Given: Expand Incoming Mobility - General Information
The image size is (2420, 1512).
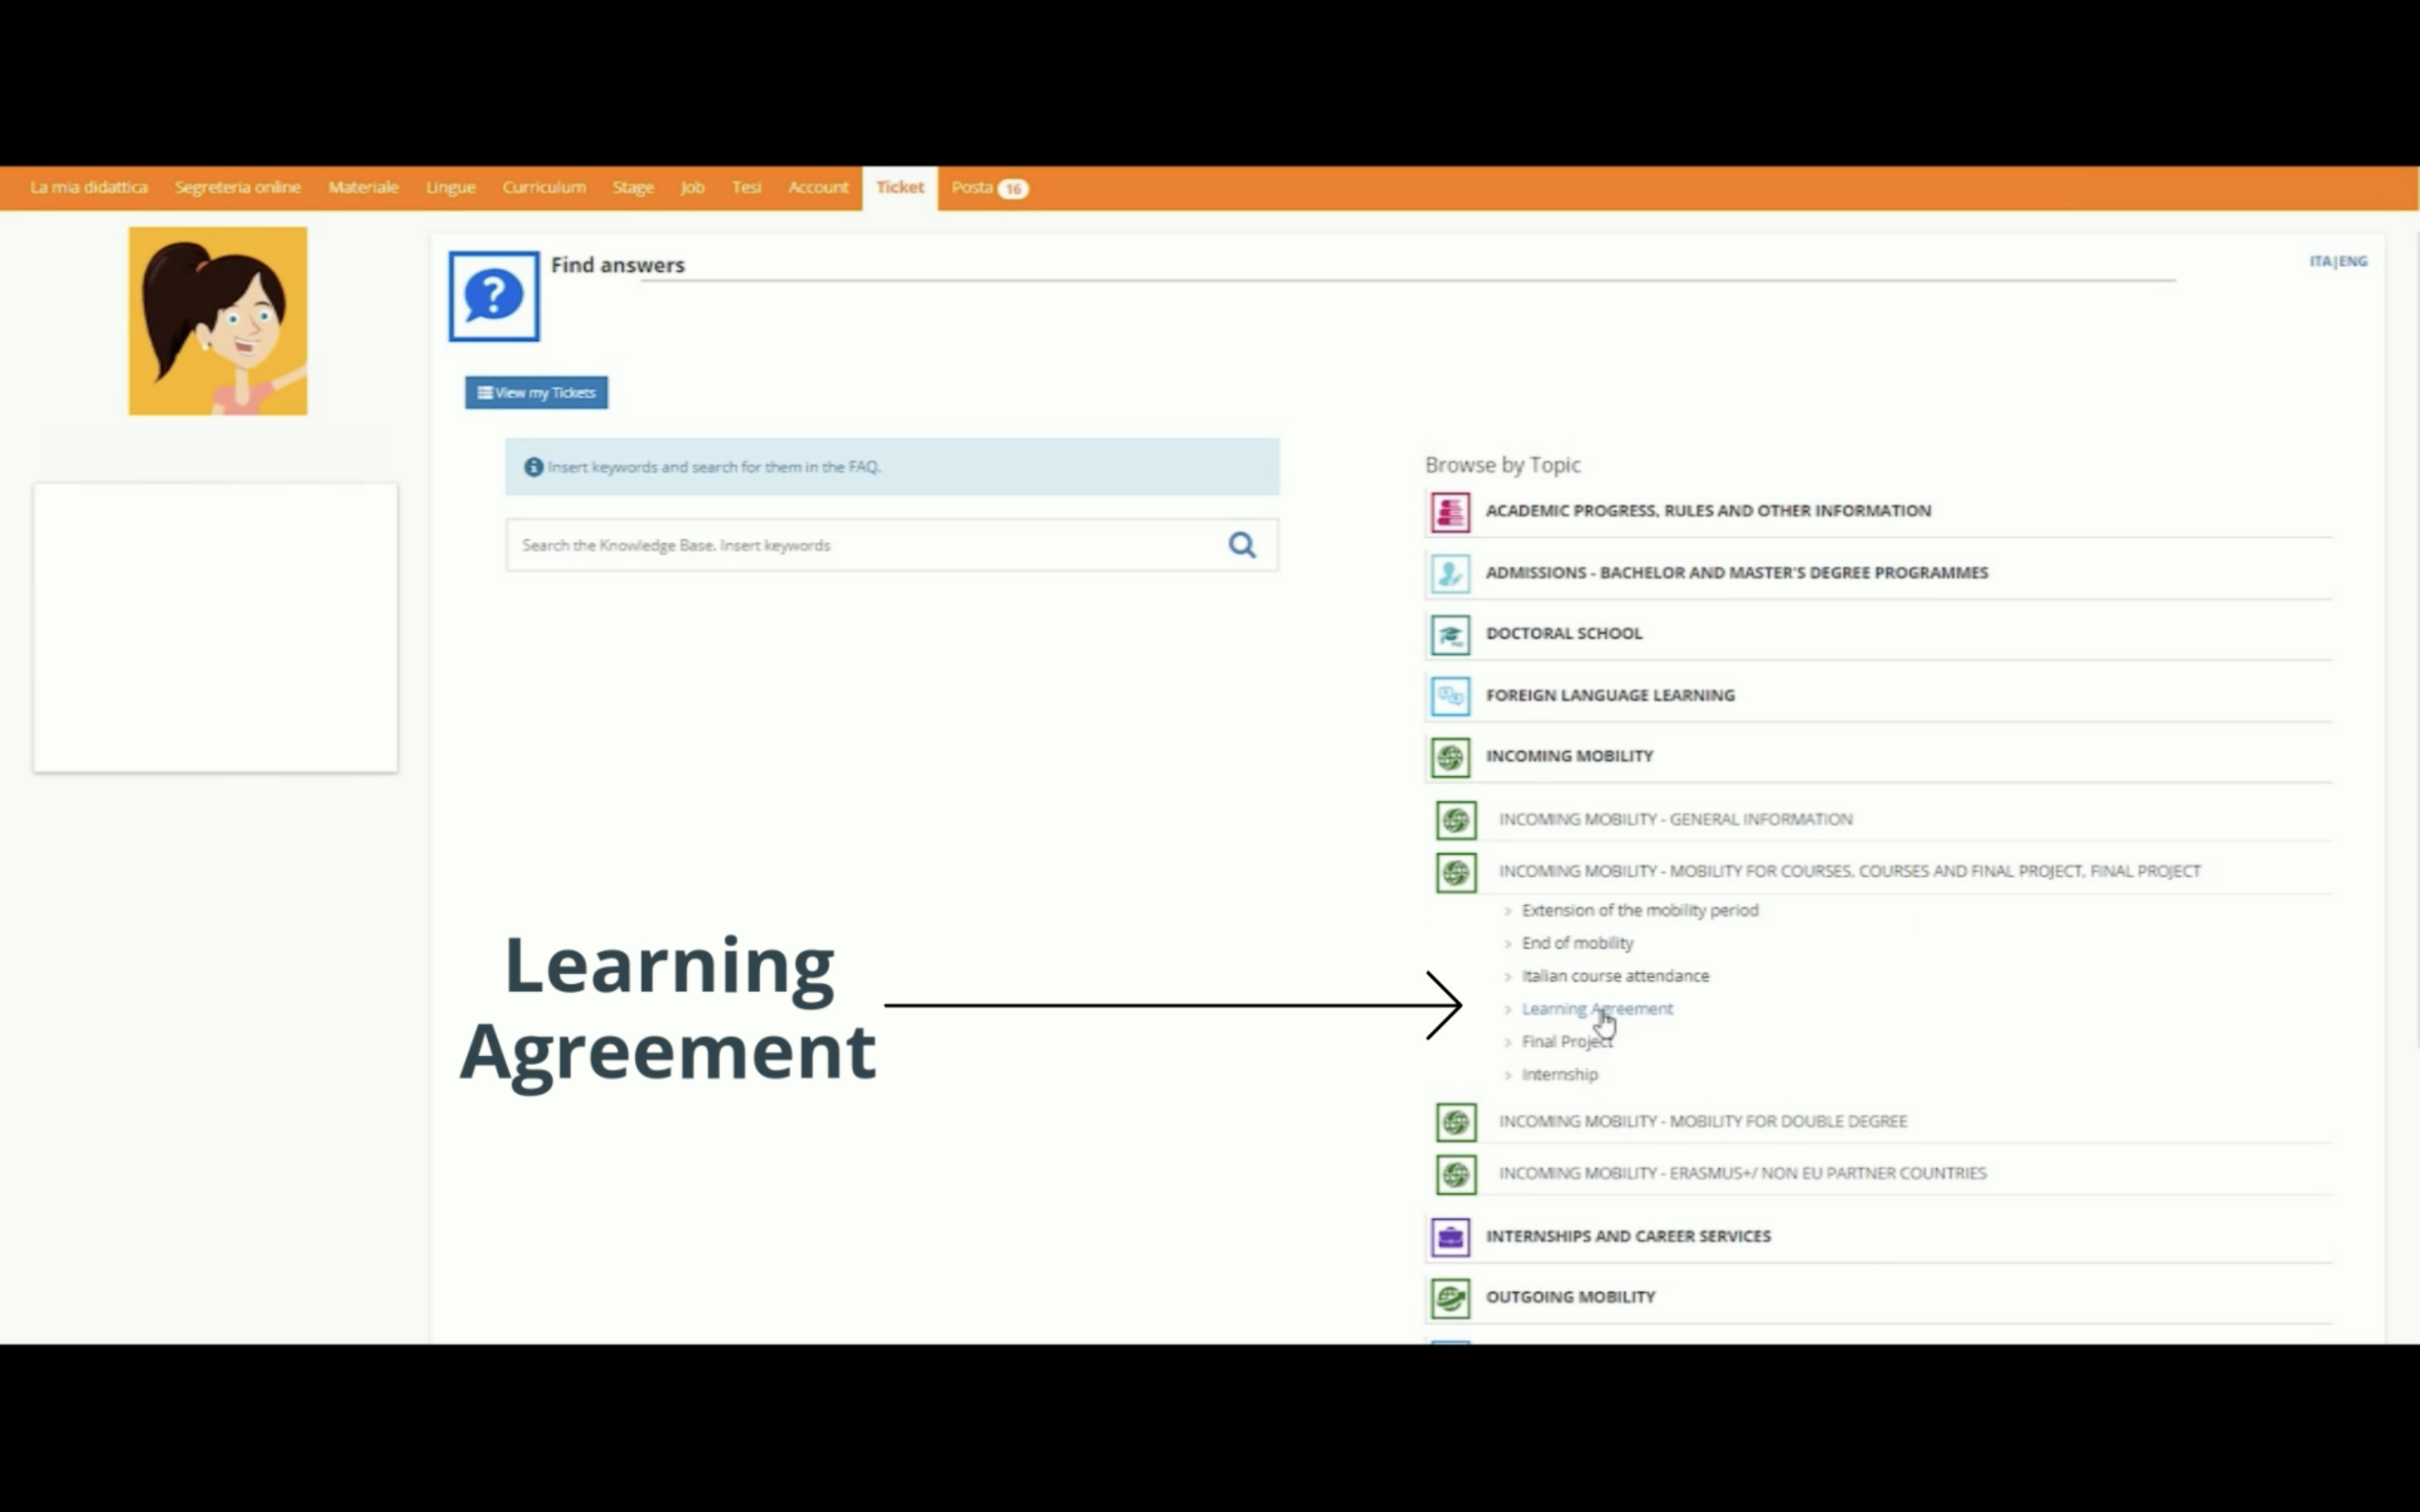Looking at the screenshot, I should coord(1675,819).
